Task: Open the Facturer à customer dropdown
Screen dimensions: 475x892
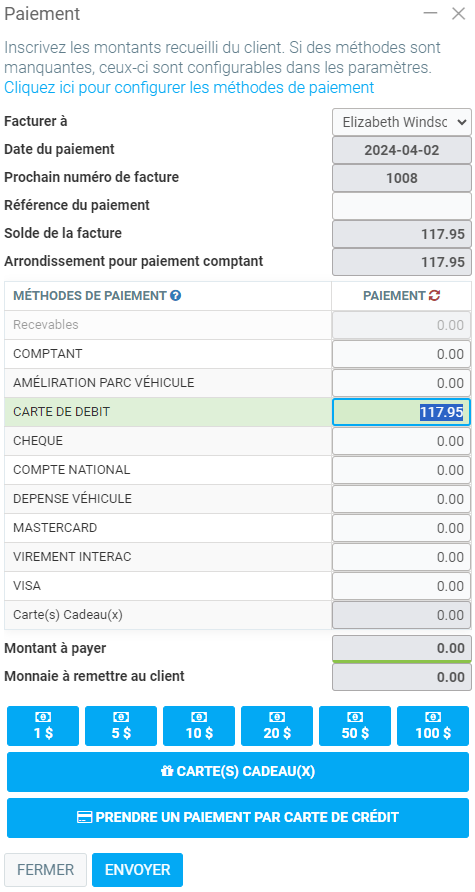Action: point(402,122)
